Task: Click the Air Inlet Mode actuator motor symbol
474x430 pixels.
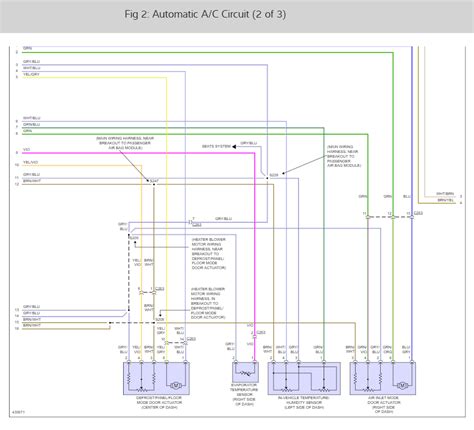Action: (402, 386)
